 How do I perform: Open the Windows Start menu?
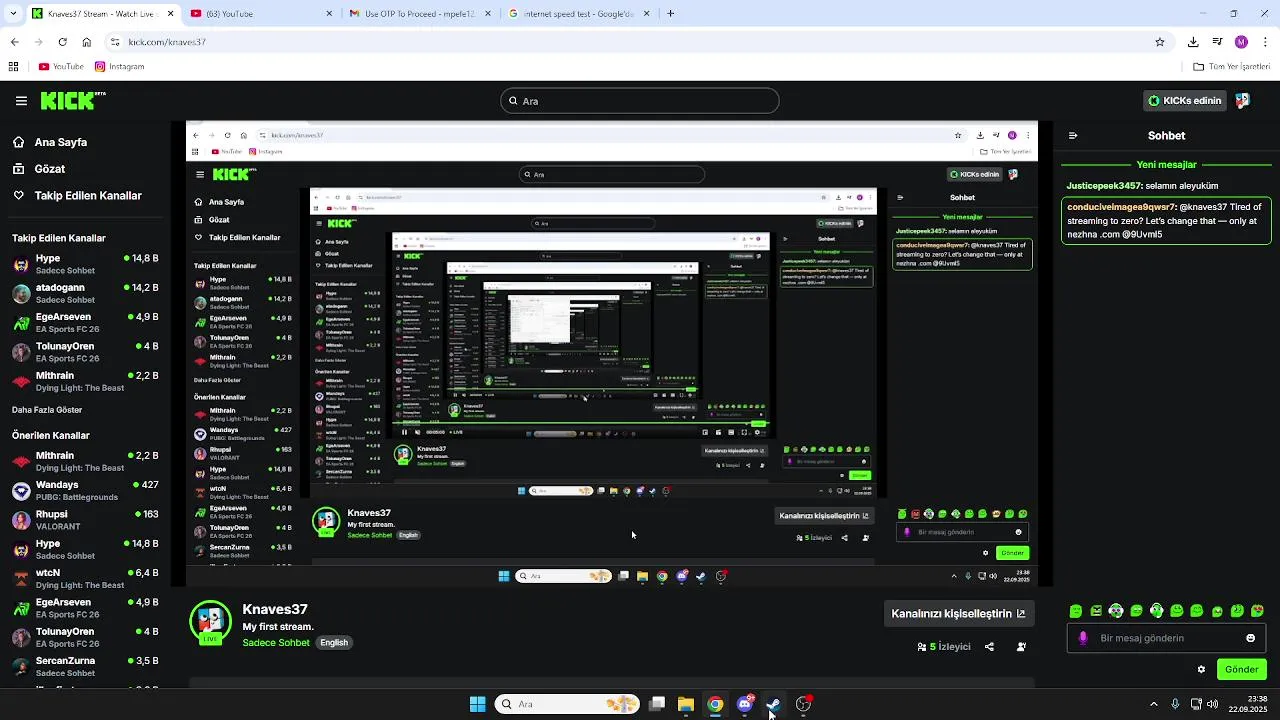coord(477,704)
